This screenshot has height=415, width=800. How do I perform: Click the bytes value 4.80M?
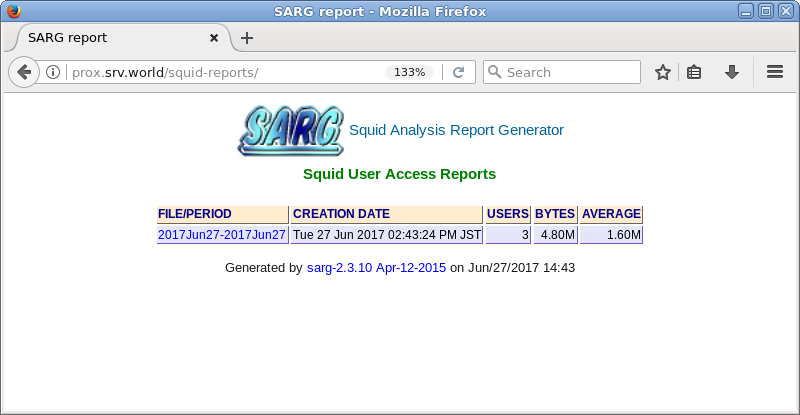[555, 235]
